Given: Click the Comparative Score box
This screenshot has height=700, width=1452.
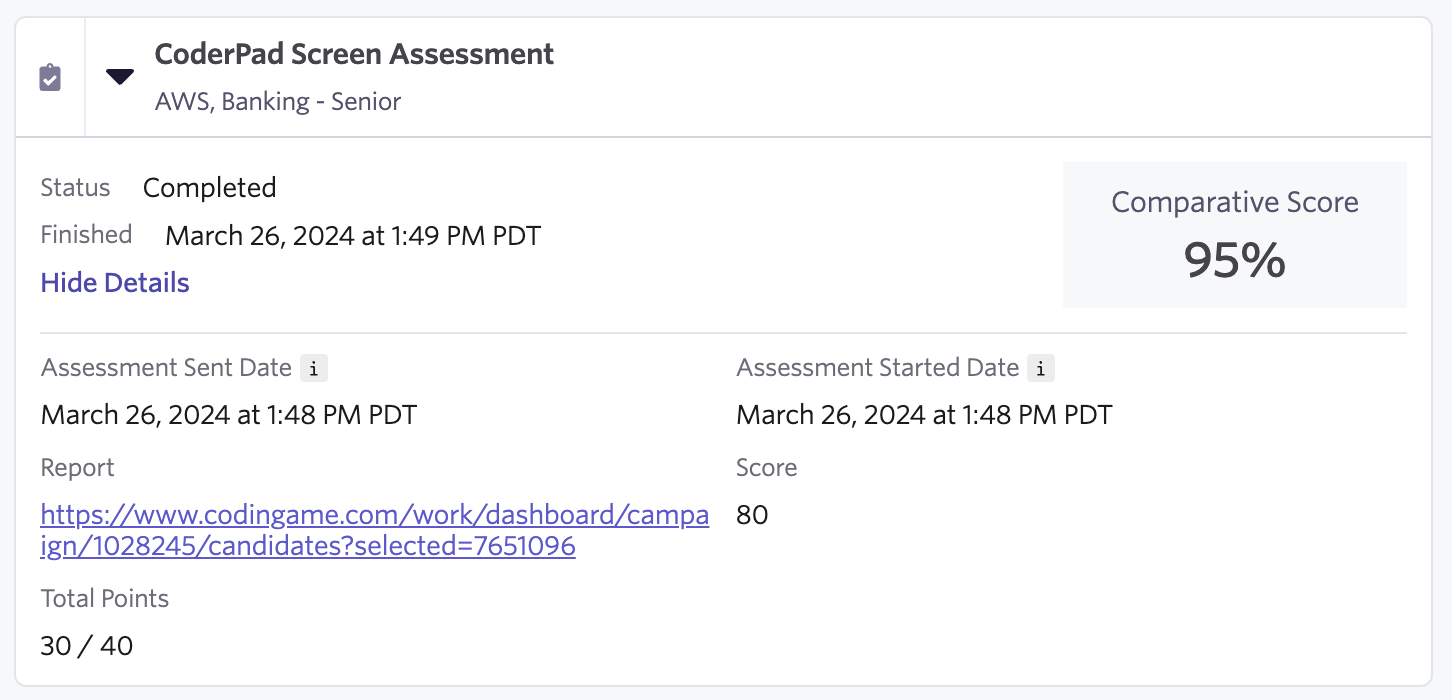Looking at the screenshot, I should pyautogui.click(x=1234, y=235).
